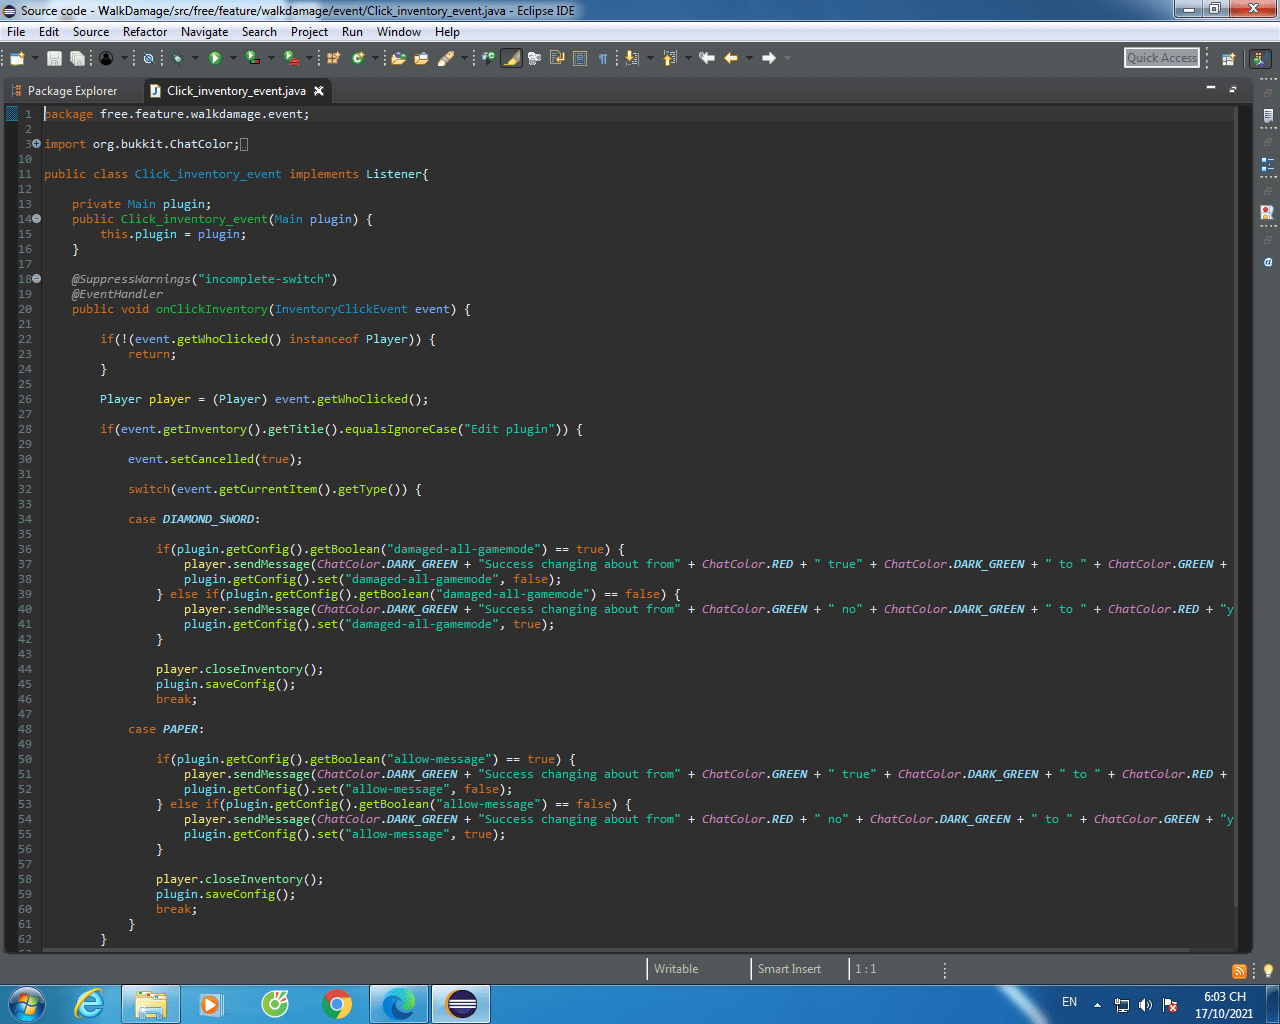Open Google Chrome from the taskbar
The height and width of the screenshot is (1024, 1280).
337,1004
